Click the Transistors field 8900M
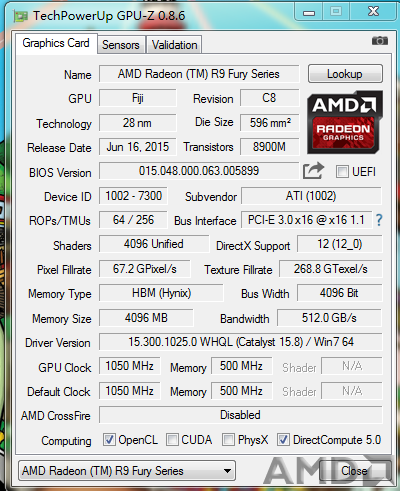The image size is (400, 491). (270, 147)
